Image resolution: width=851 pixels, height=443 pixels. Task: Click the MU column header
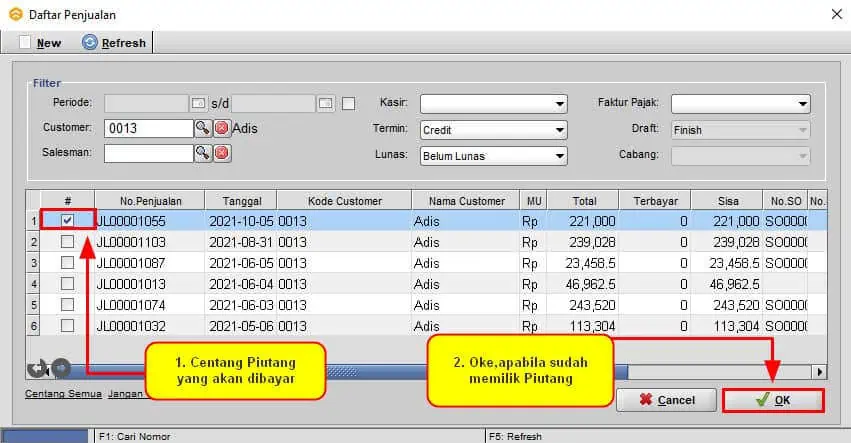point(534,201)
